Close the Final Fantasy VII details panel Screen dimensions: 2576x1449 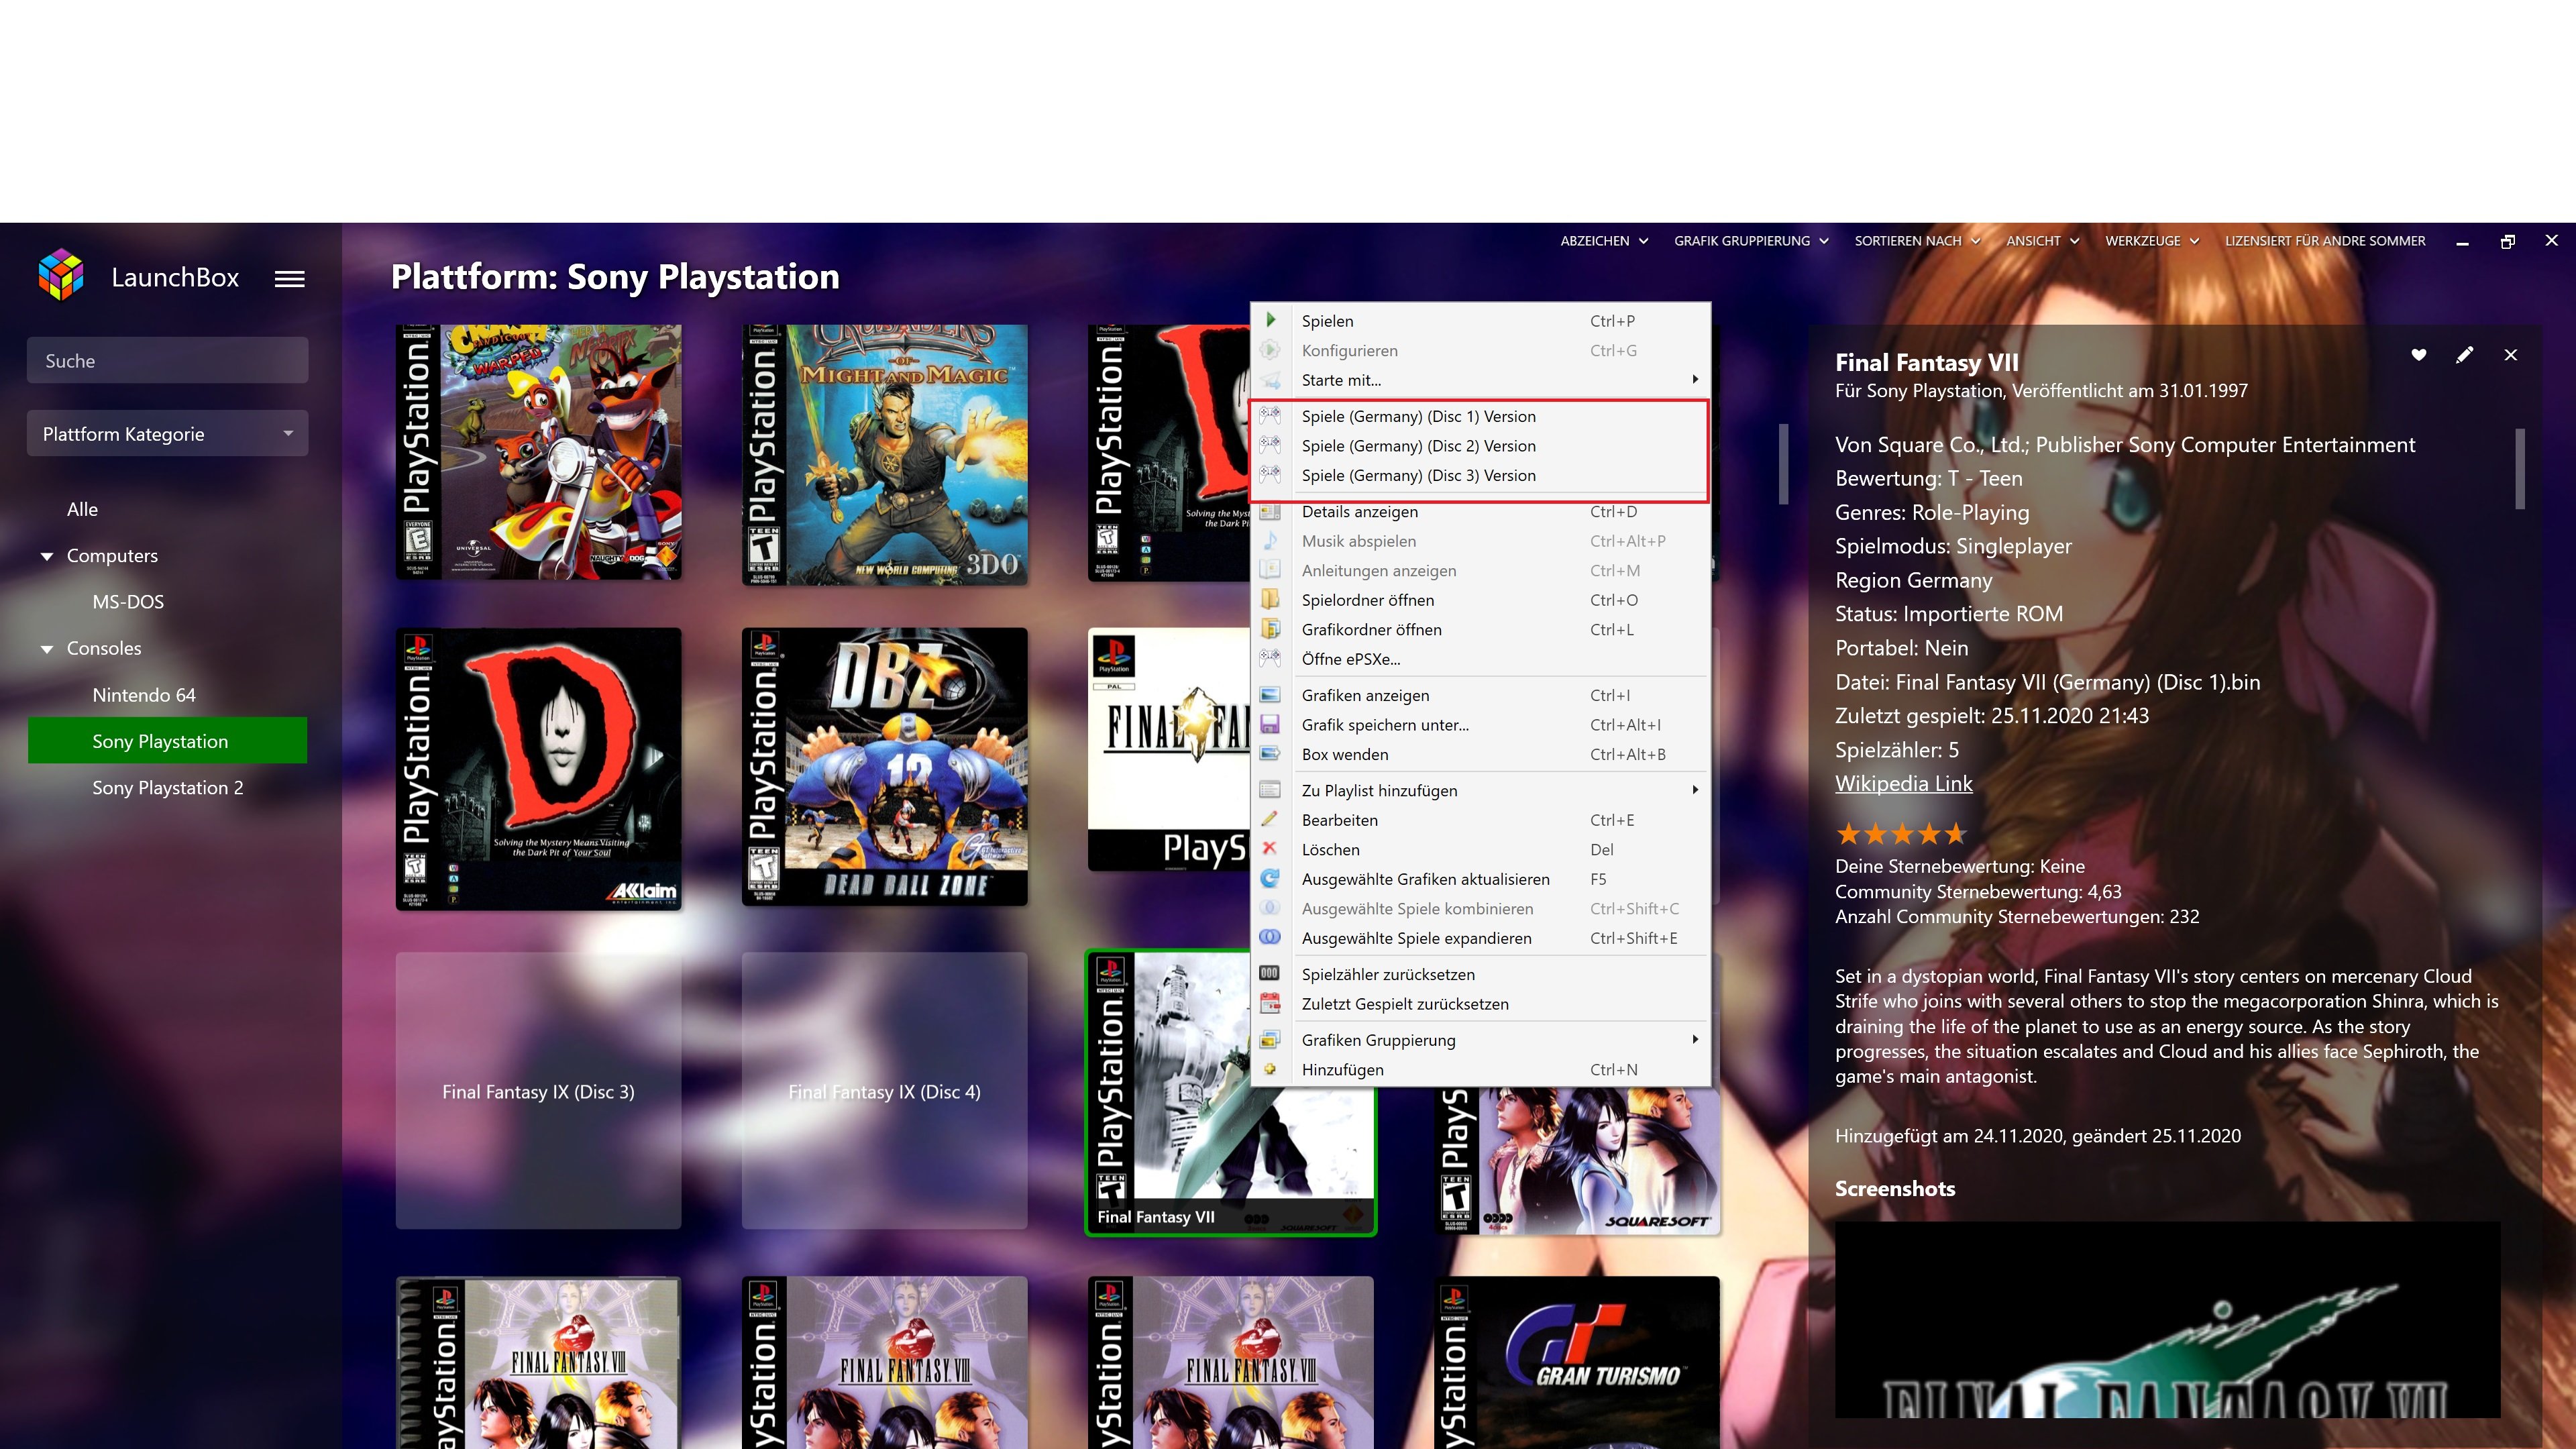[2511, 355]
